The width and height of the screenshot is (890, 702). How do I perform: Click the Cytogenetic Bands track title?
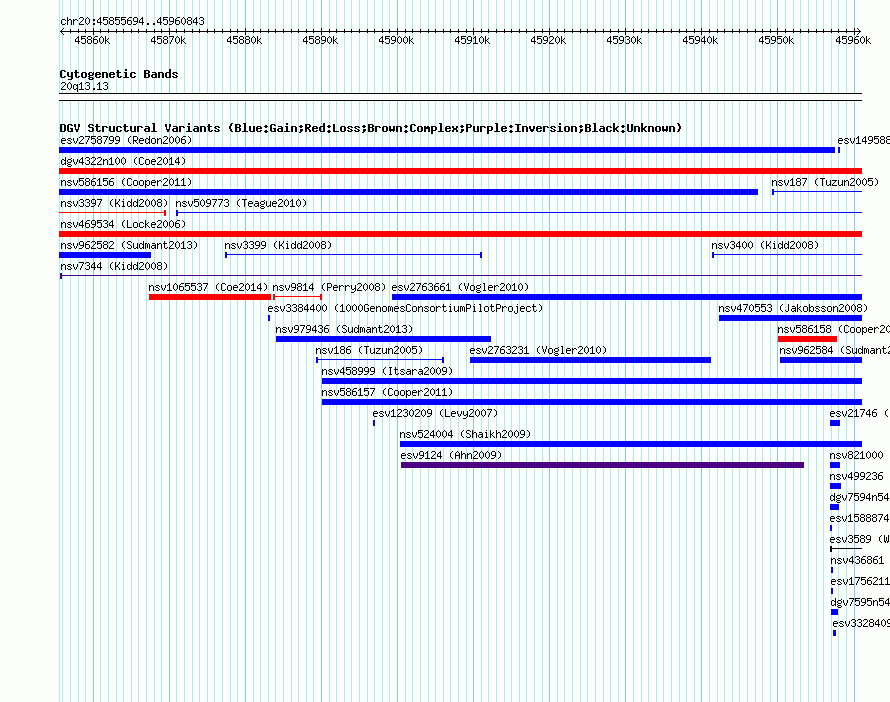(x=119, y=74)
